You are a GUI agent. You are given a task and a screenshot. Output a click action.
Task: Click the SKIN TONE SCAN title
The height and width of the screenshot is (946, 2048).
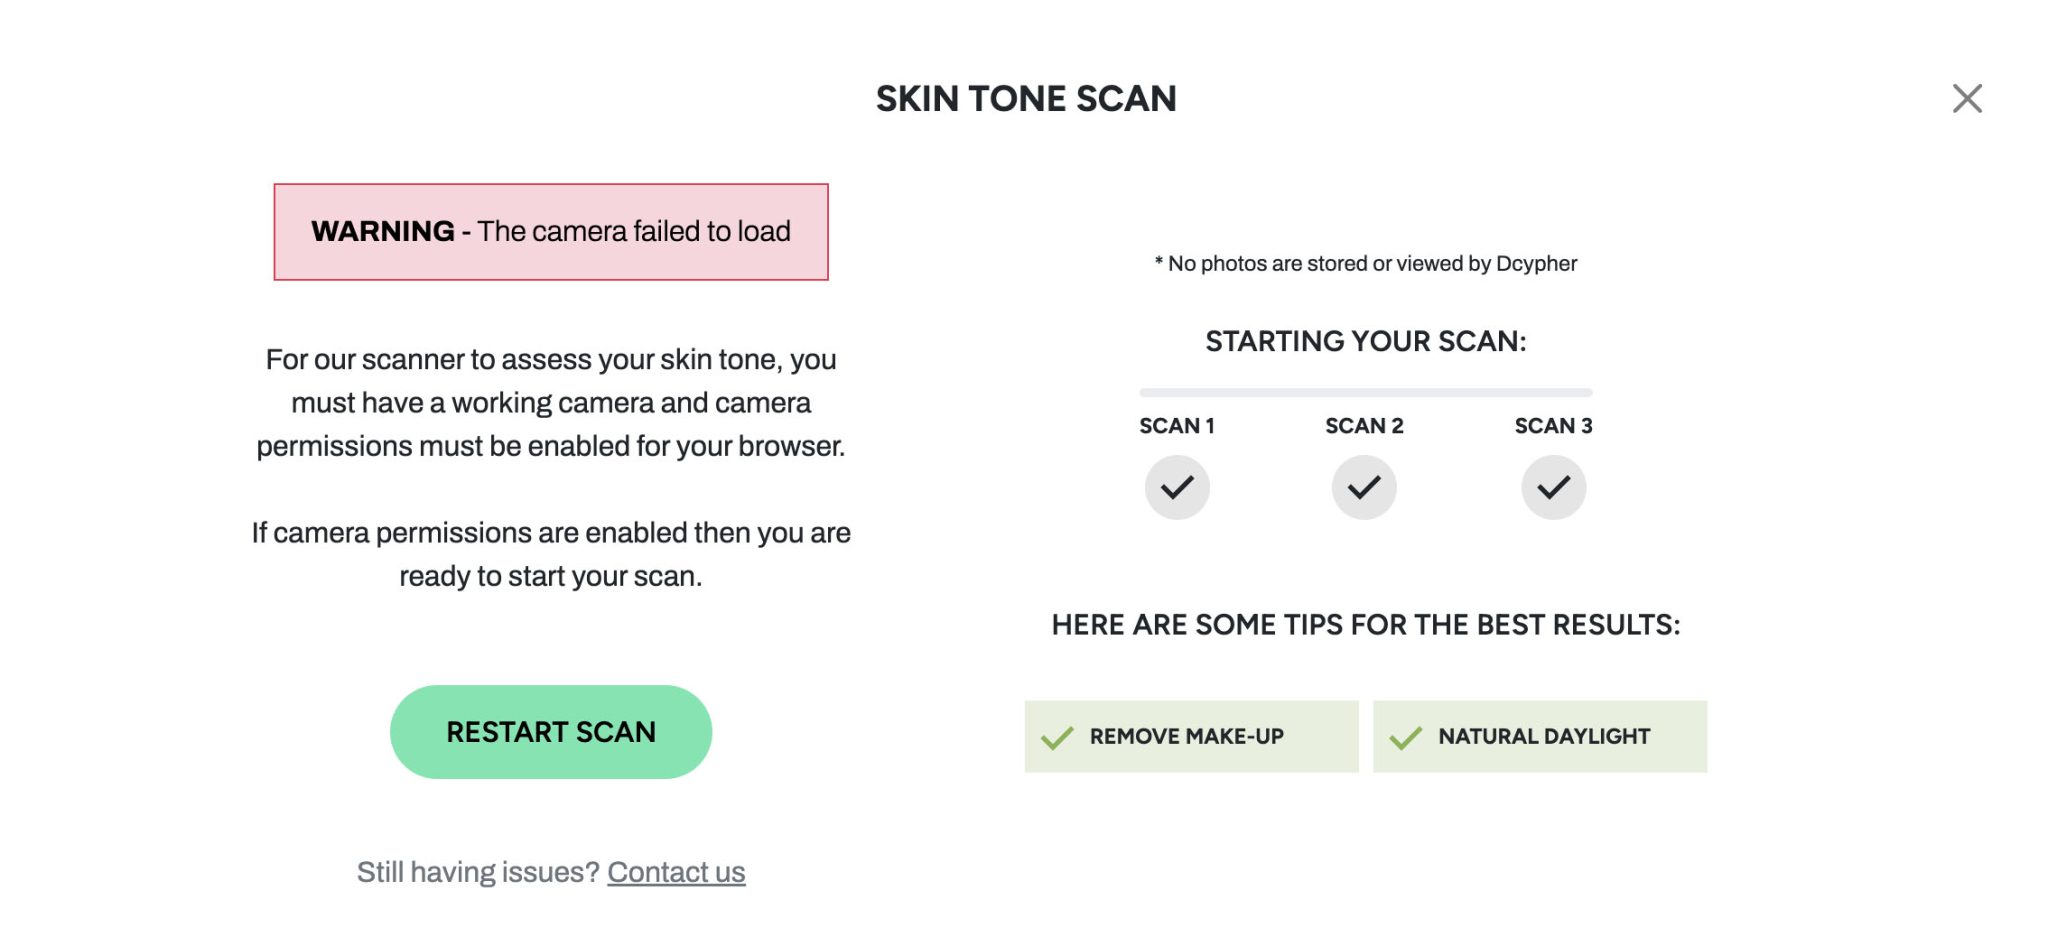coord(1026,99)
